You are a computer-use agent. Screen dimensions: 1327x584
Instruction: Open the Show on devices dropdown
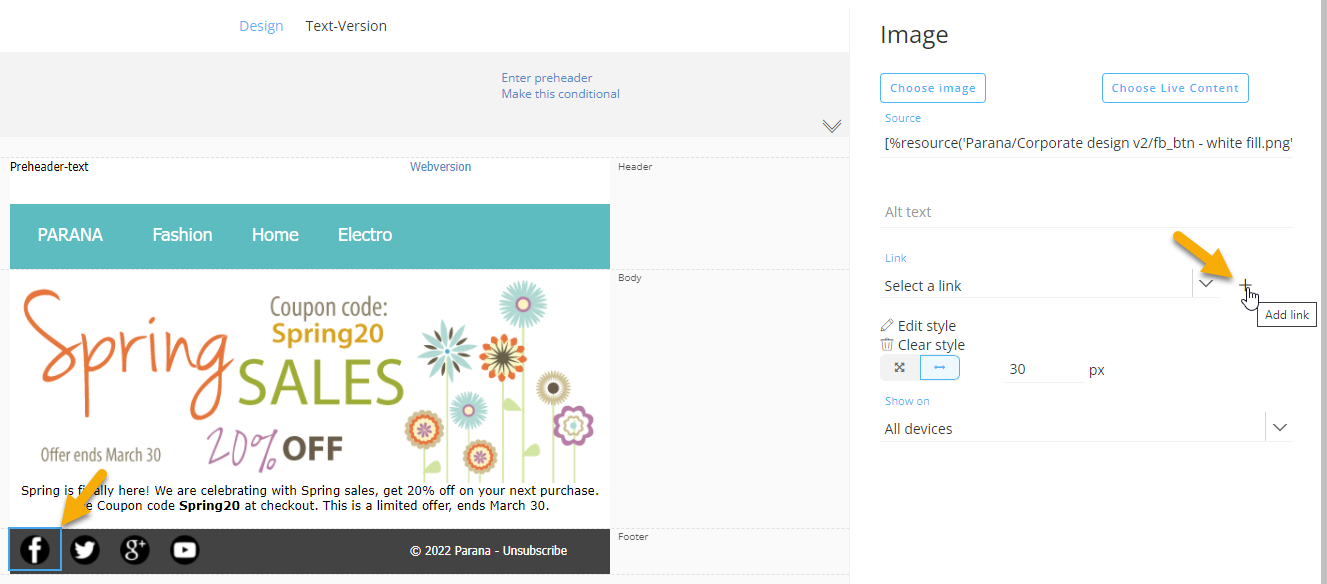click(x=1279, y=428)
